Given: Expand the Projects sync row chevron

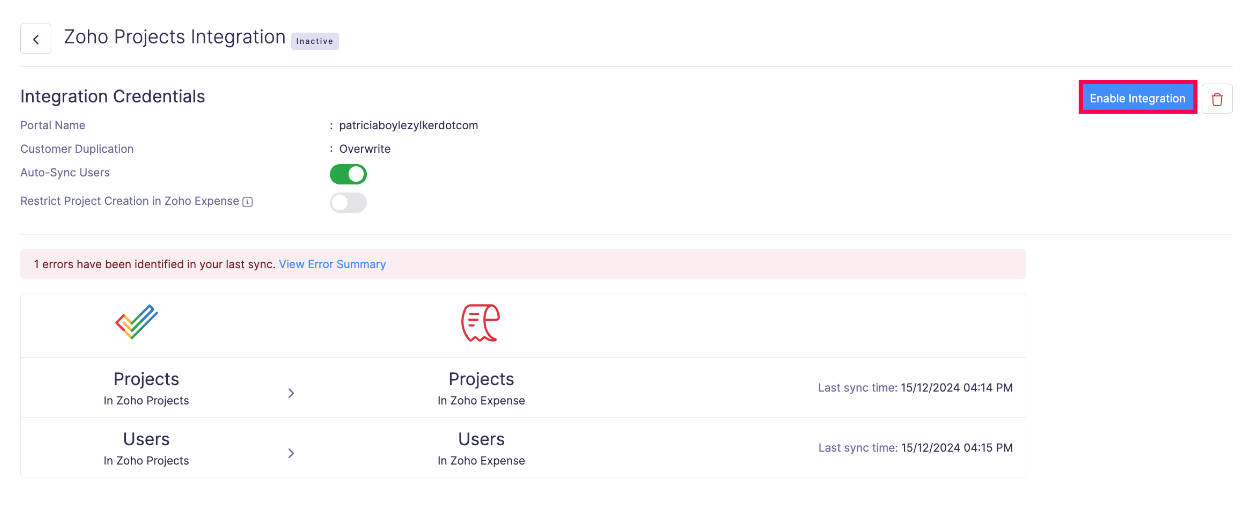Looking at the screenshot, I should tap(291, 393).
